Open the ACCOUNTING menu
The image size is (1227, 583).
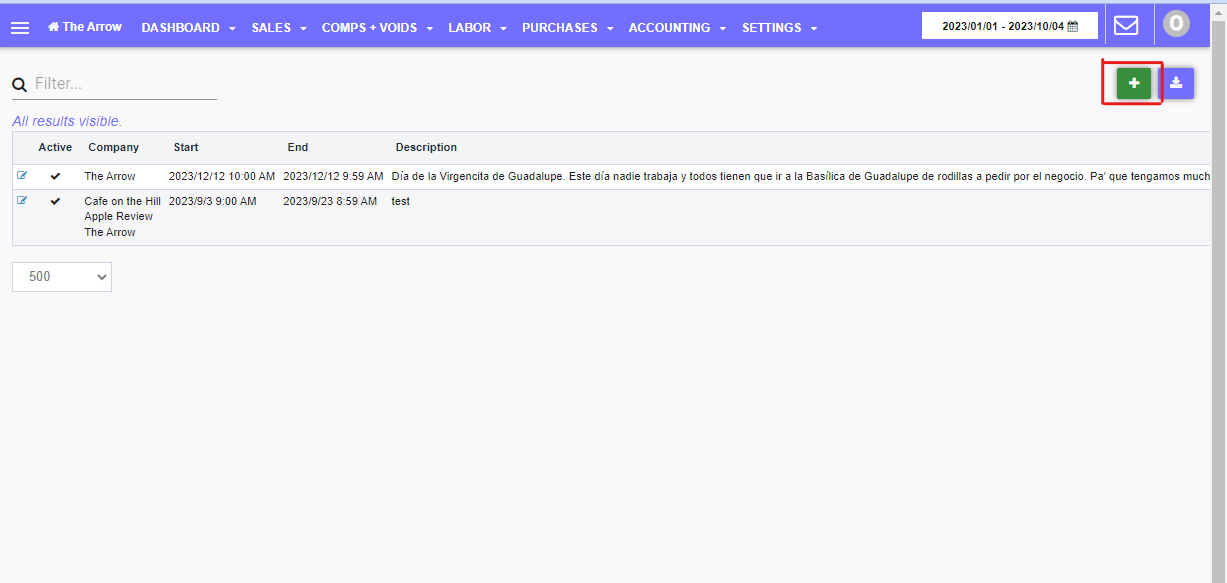pyautogui.click(x=677, y=28)
